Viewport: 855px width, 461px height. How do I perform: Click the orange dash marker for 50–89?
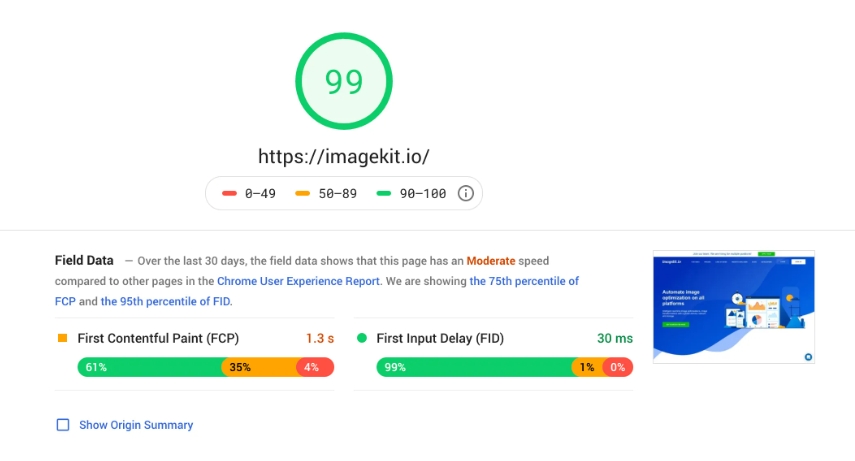302,193
